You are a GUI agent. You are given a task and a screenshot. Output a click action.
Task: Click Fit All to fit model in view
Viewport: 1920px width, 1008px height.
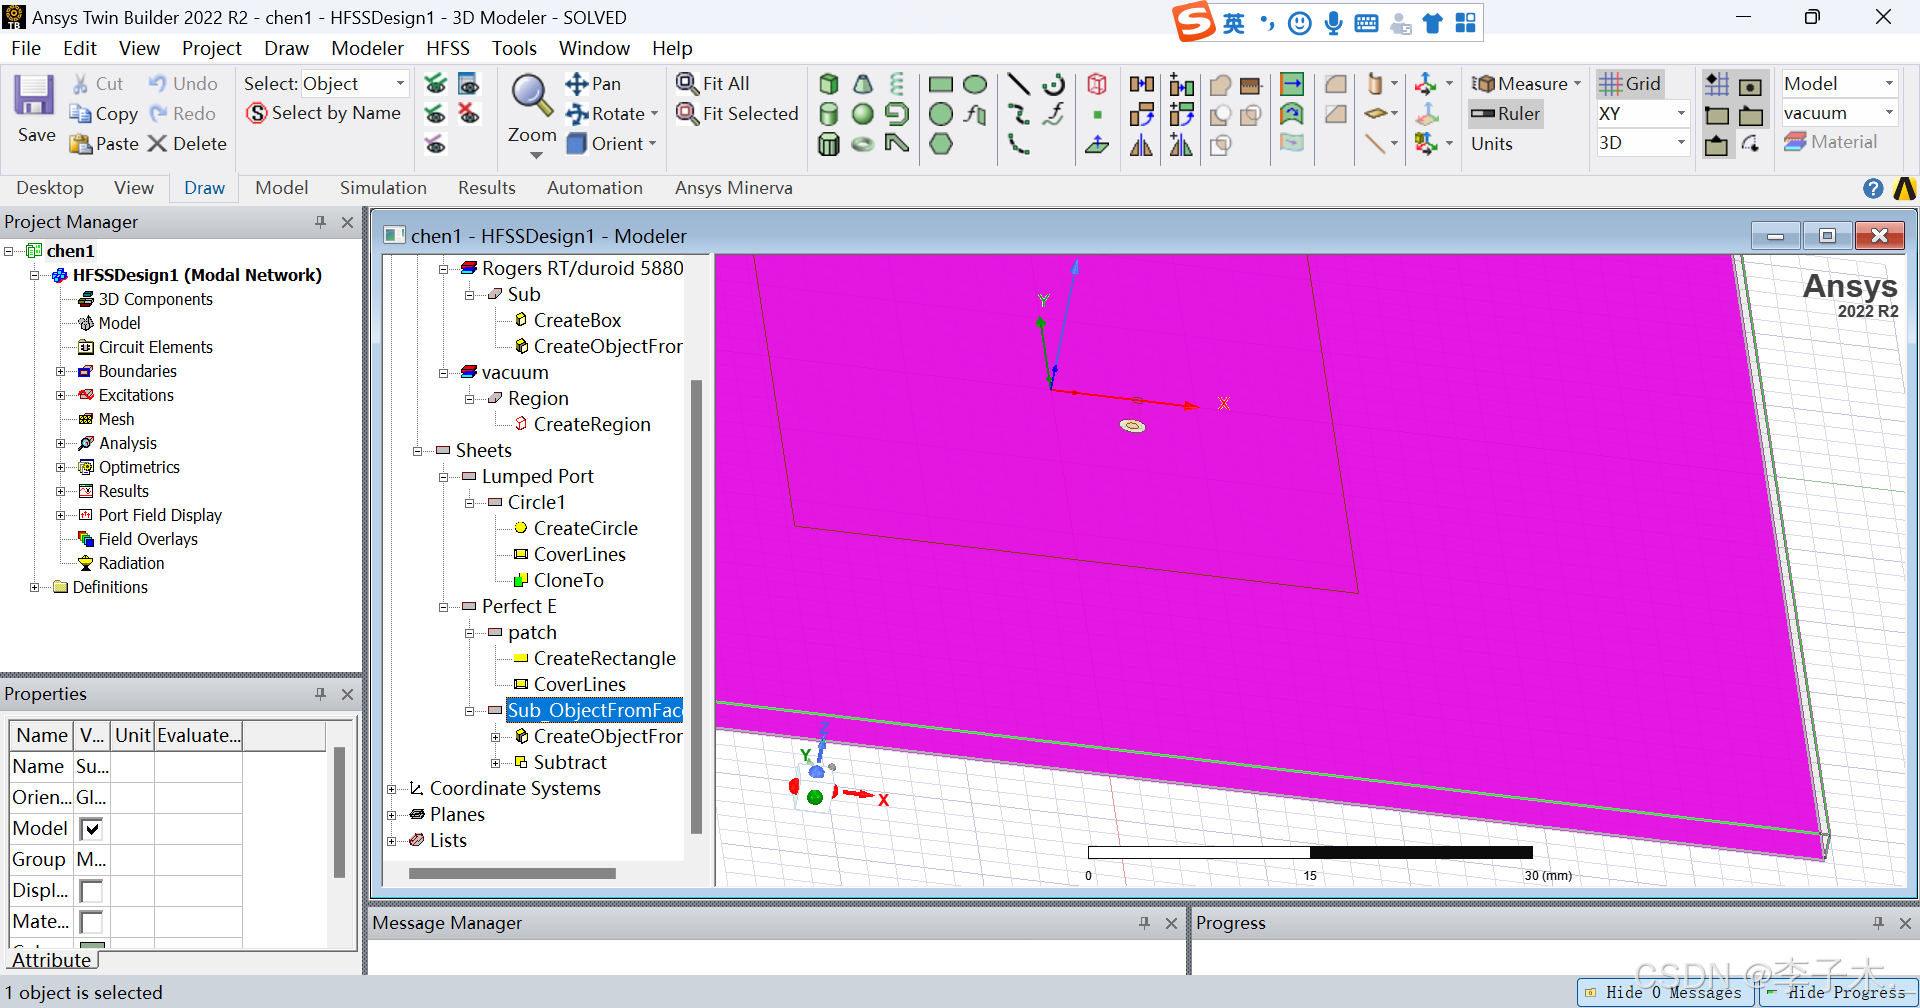coord(713,84)
